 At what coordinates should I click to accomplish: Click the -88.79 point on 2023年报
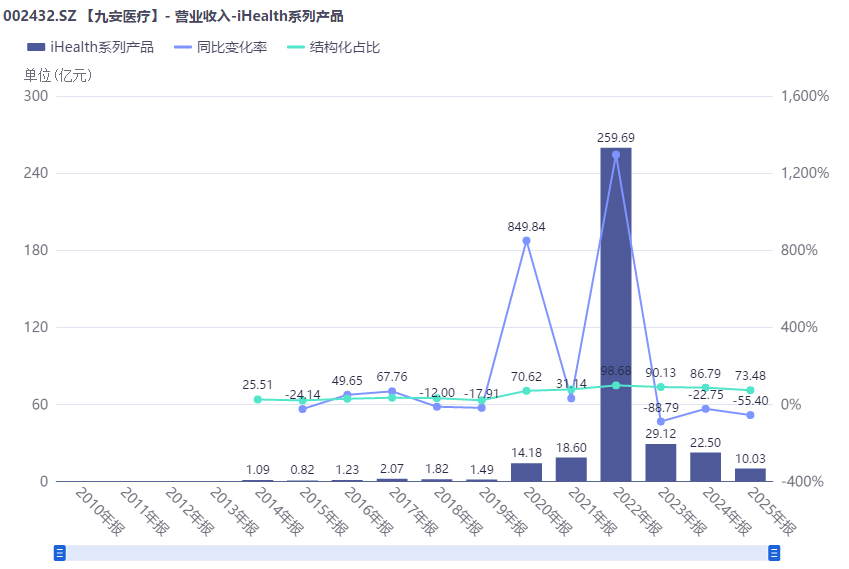661,421
